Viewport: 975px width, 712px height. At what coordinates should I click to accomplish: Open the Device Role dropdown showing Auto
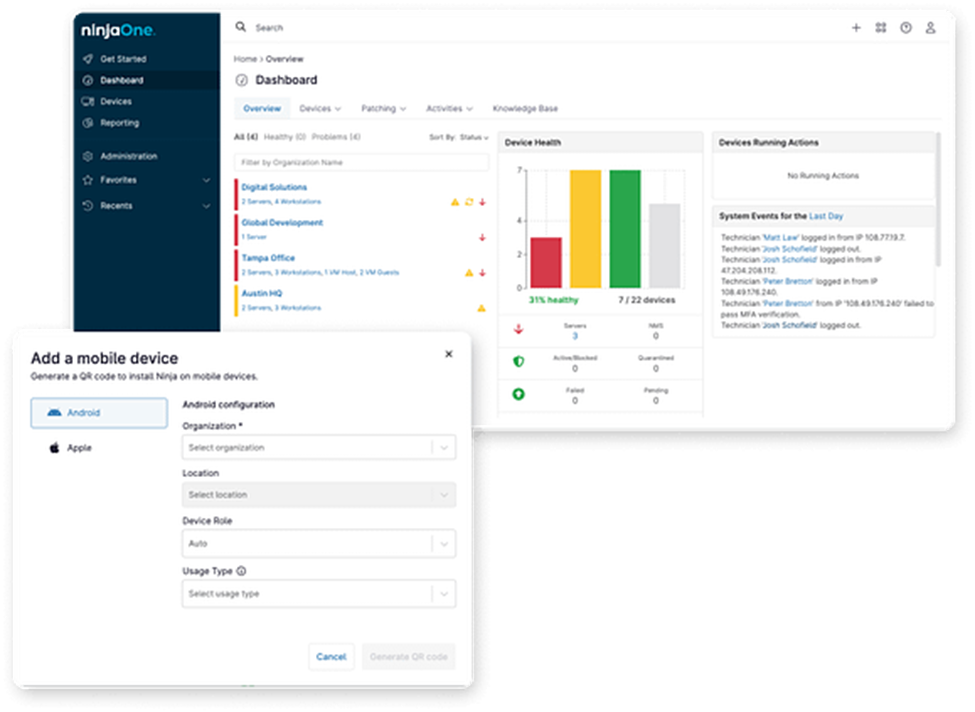coord(318,544)
